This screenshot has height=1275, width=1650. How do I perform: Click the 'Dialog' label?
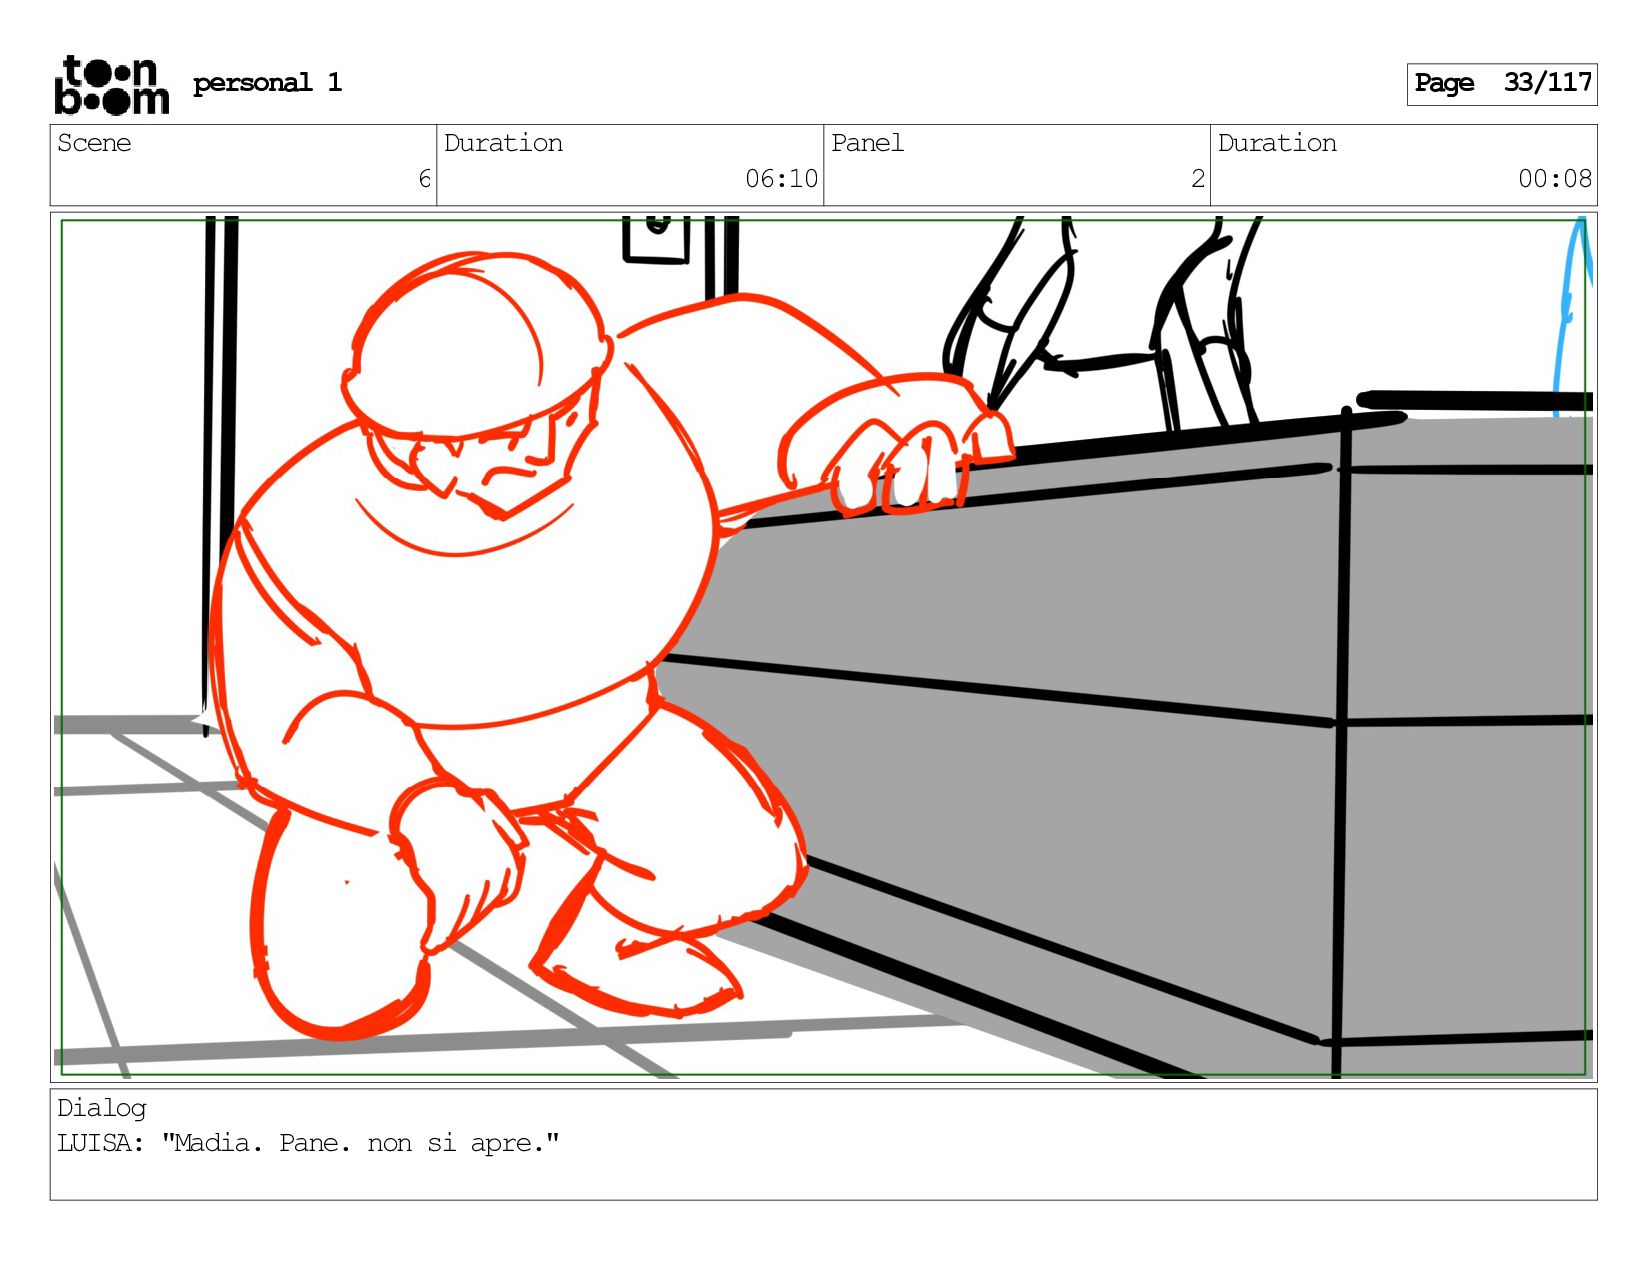pos(101,1108)
